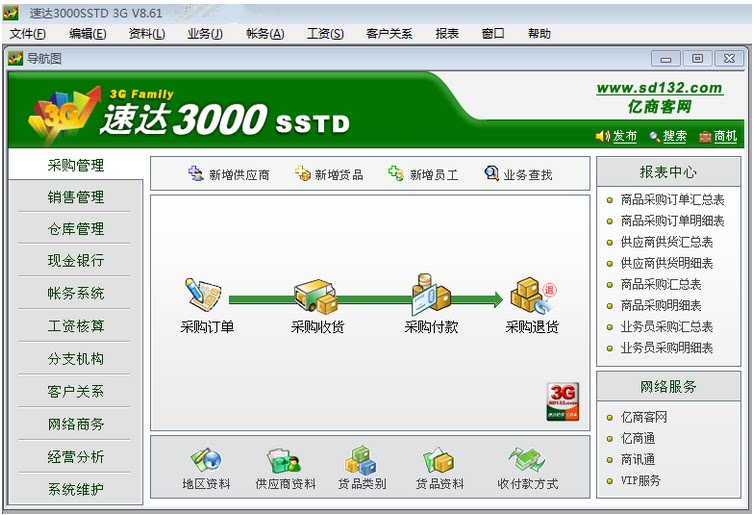
Task: Select the 采购管理 sidebar tab
Action: [x=75, y=165]
